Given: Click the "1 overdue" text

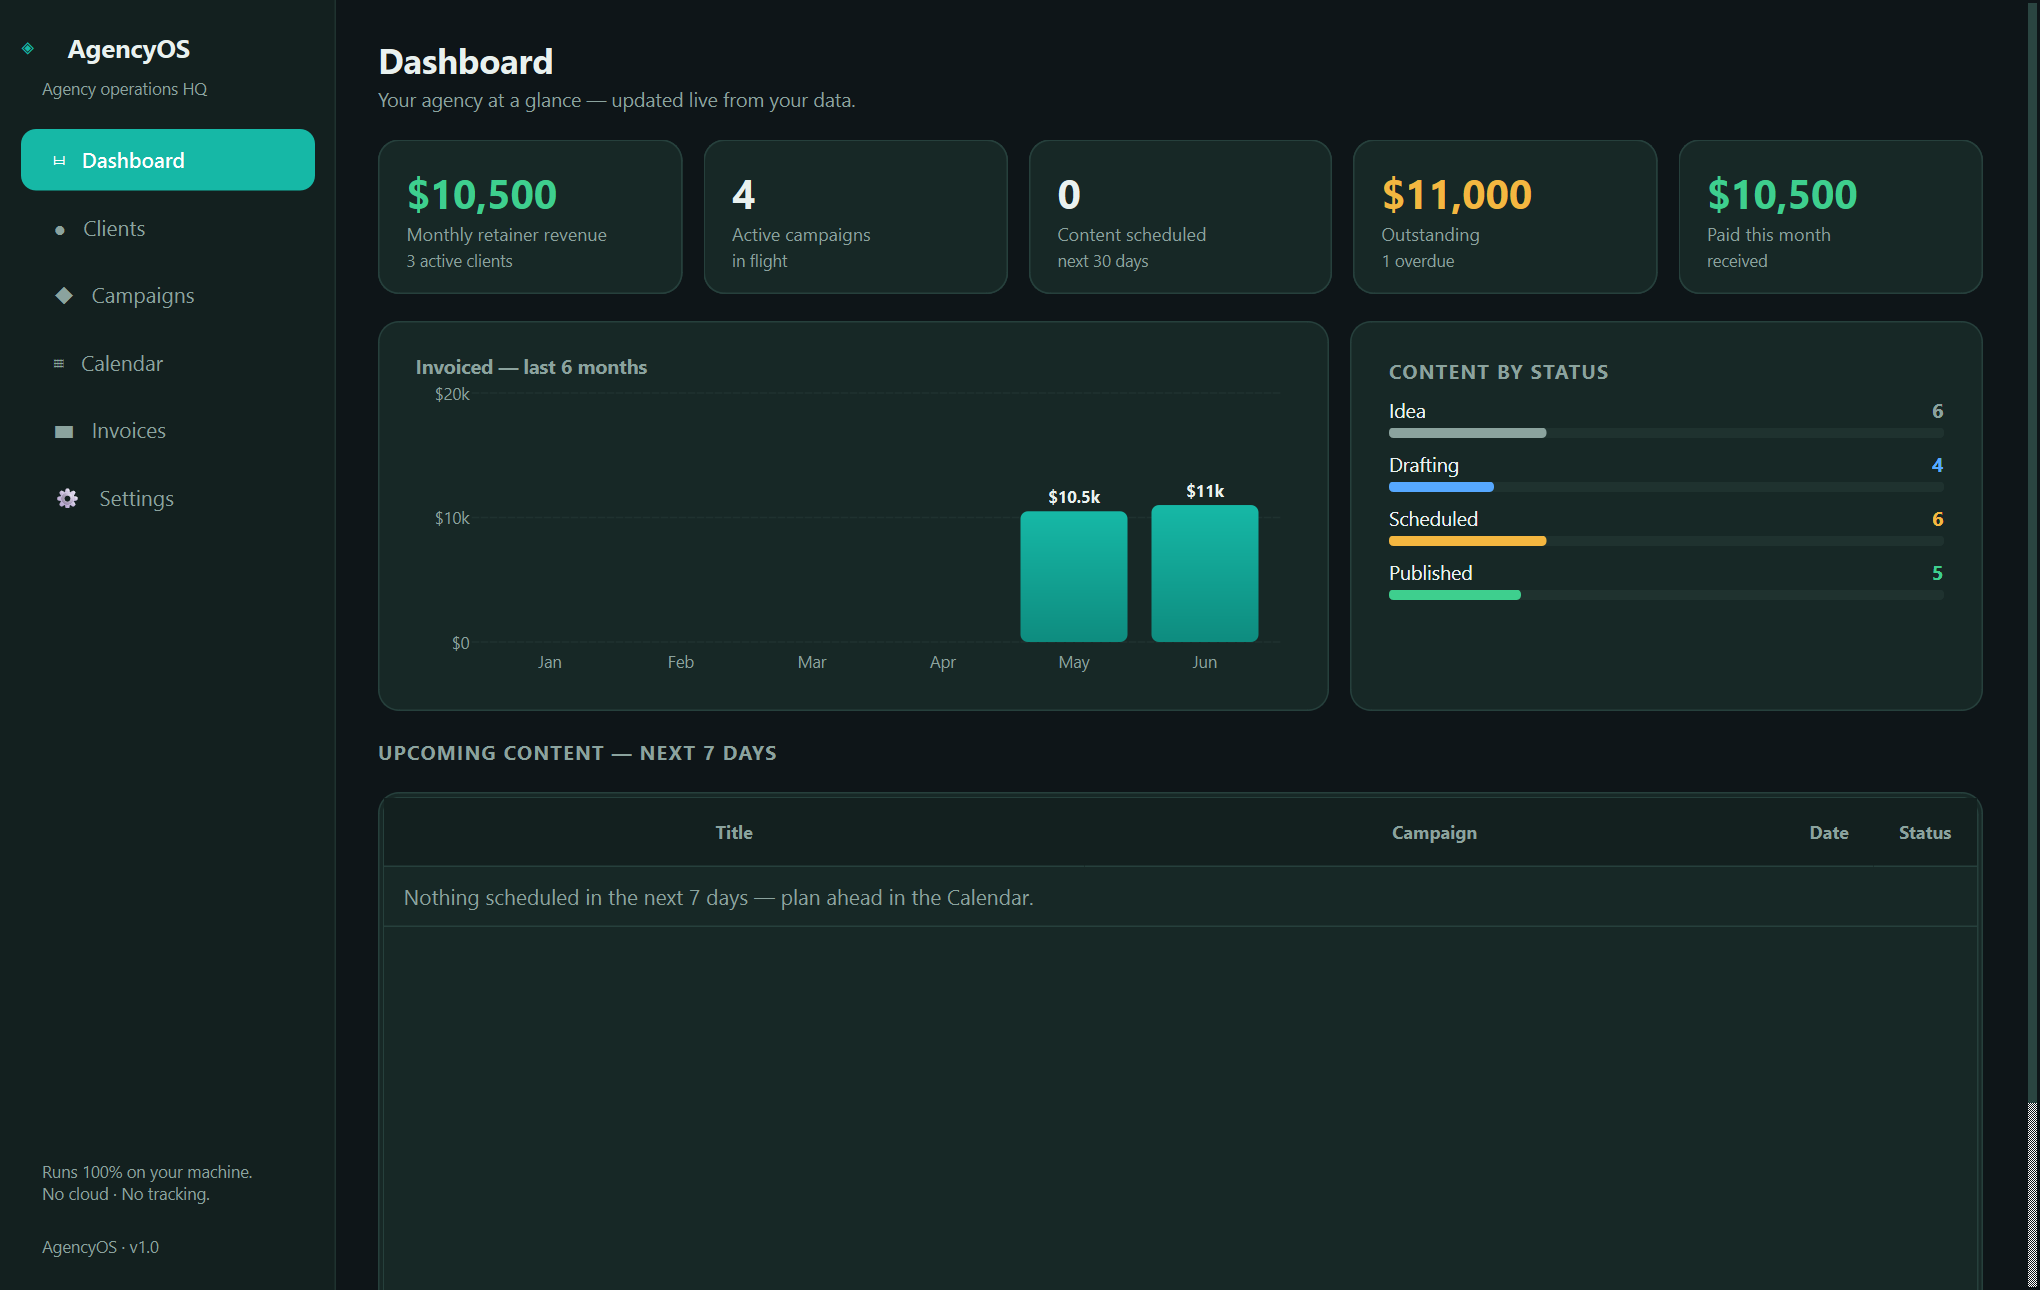Looking at the screenshot, I should (1418, 261).
